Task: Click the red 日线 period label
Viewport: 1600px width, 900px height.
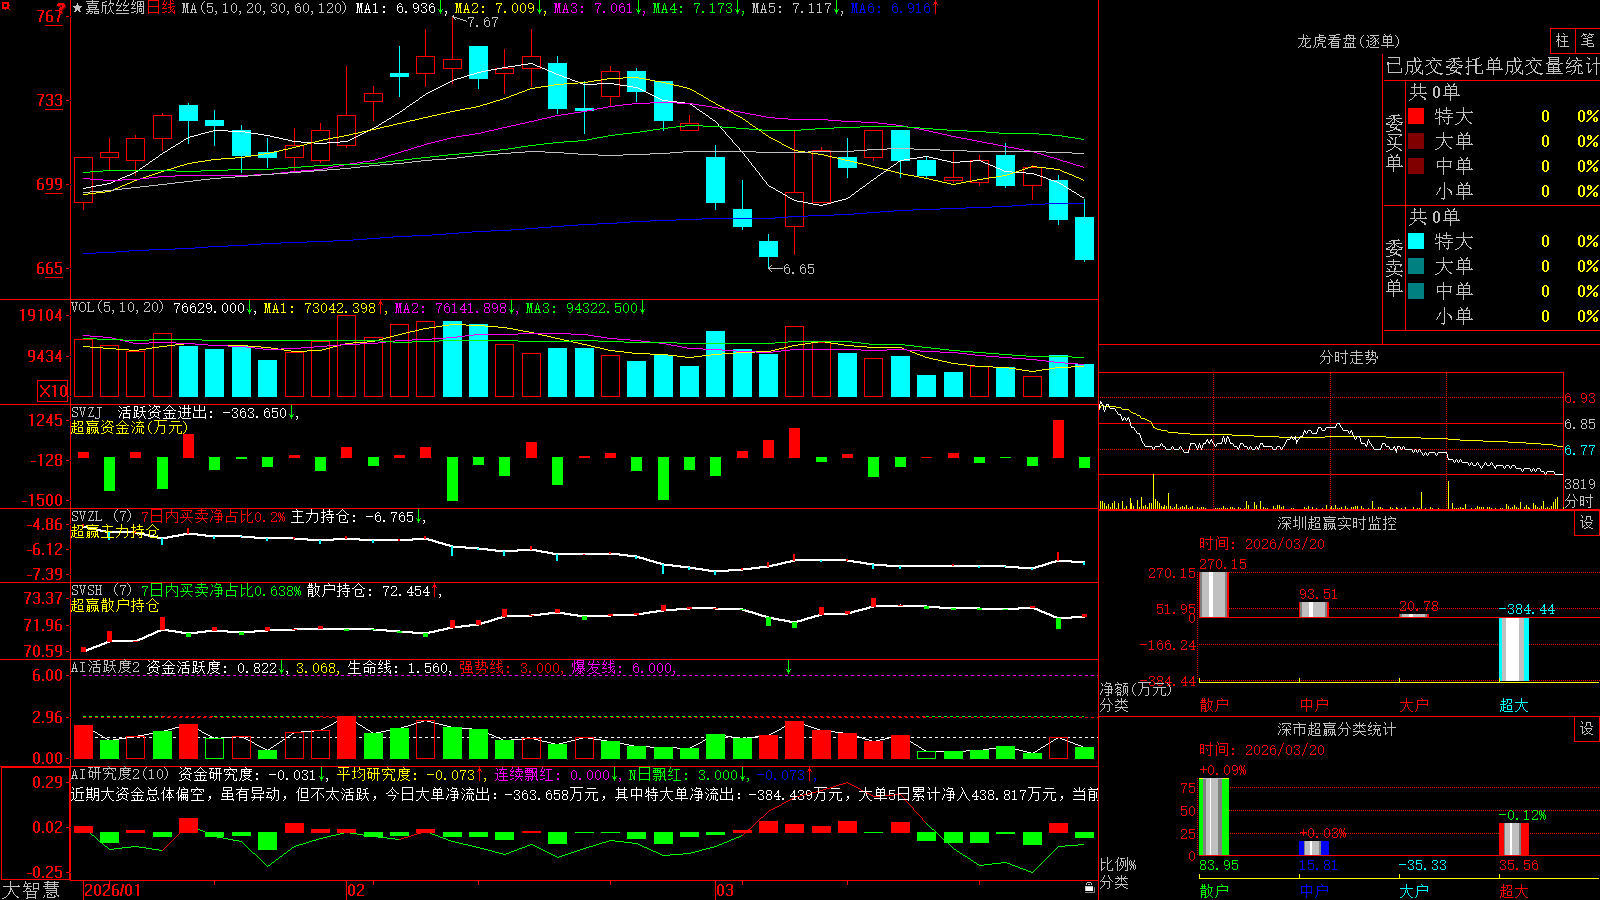Action: [x=161, y=8]
